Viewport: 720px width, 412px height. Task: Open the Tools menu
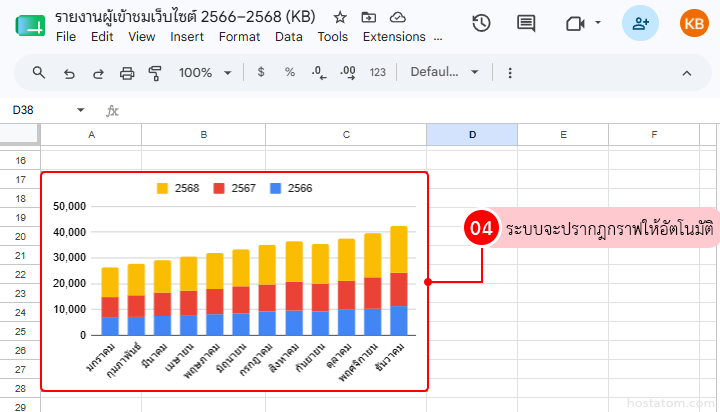[332, 37]
